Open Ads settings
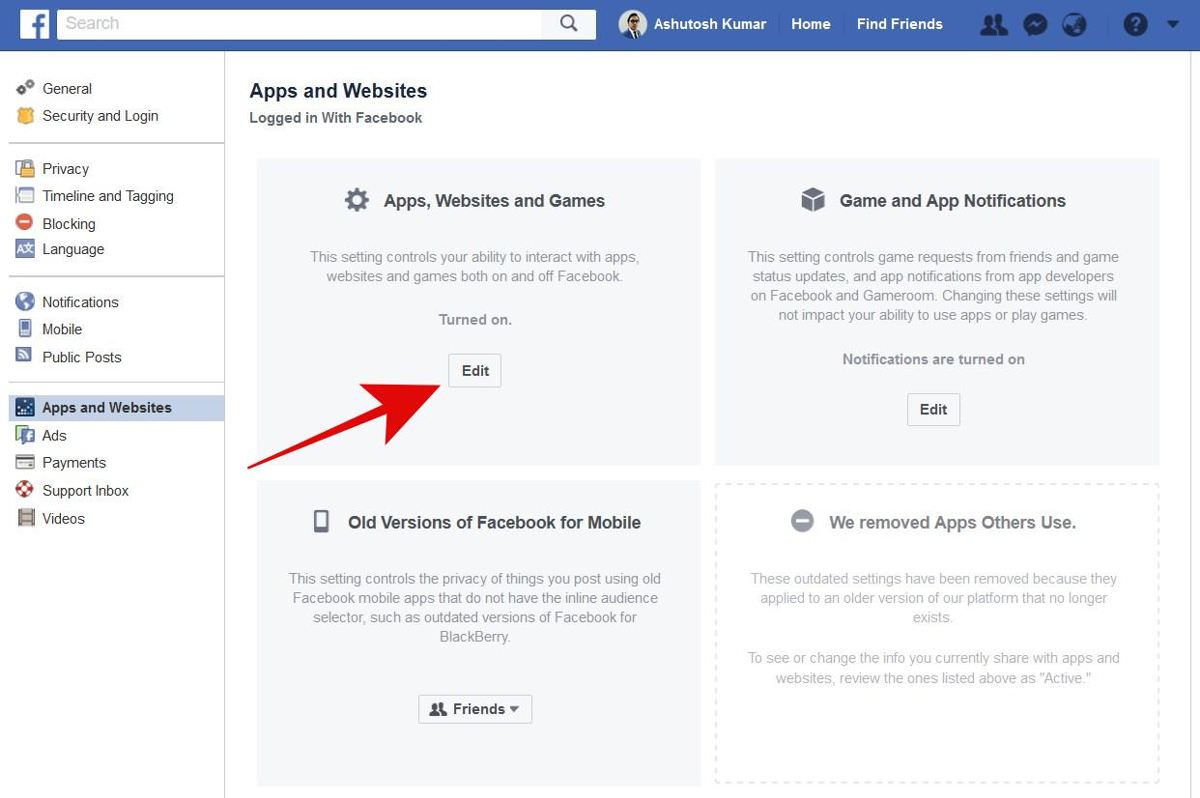The height and width of the screenshot is (798, 1200). click(54, 435)
